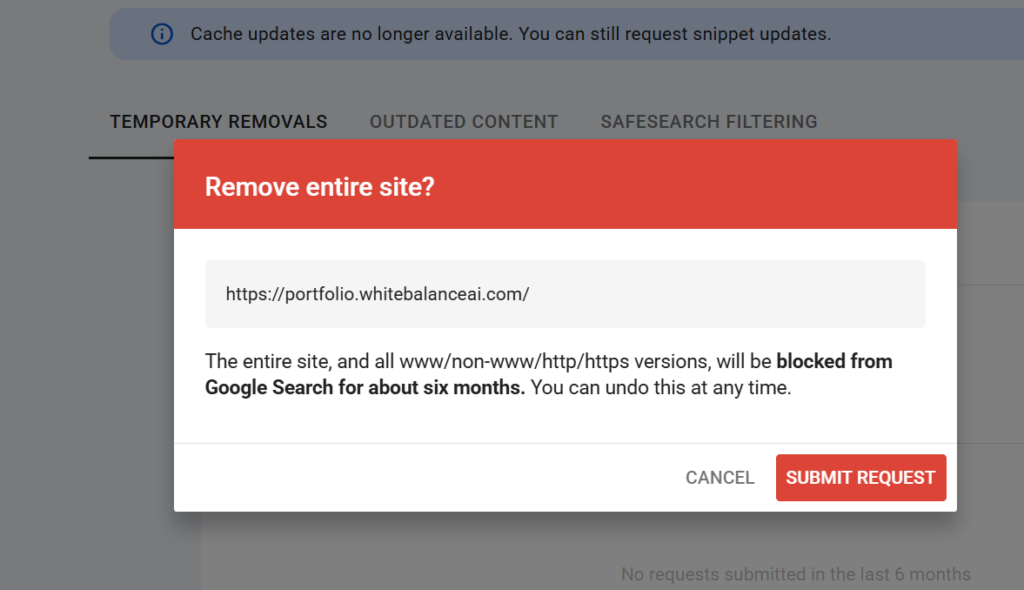Switch to the Temporary Removals tab
The image size is (1024, 590).
(x=218, y=122)
